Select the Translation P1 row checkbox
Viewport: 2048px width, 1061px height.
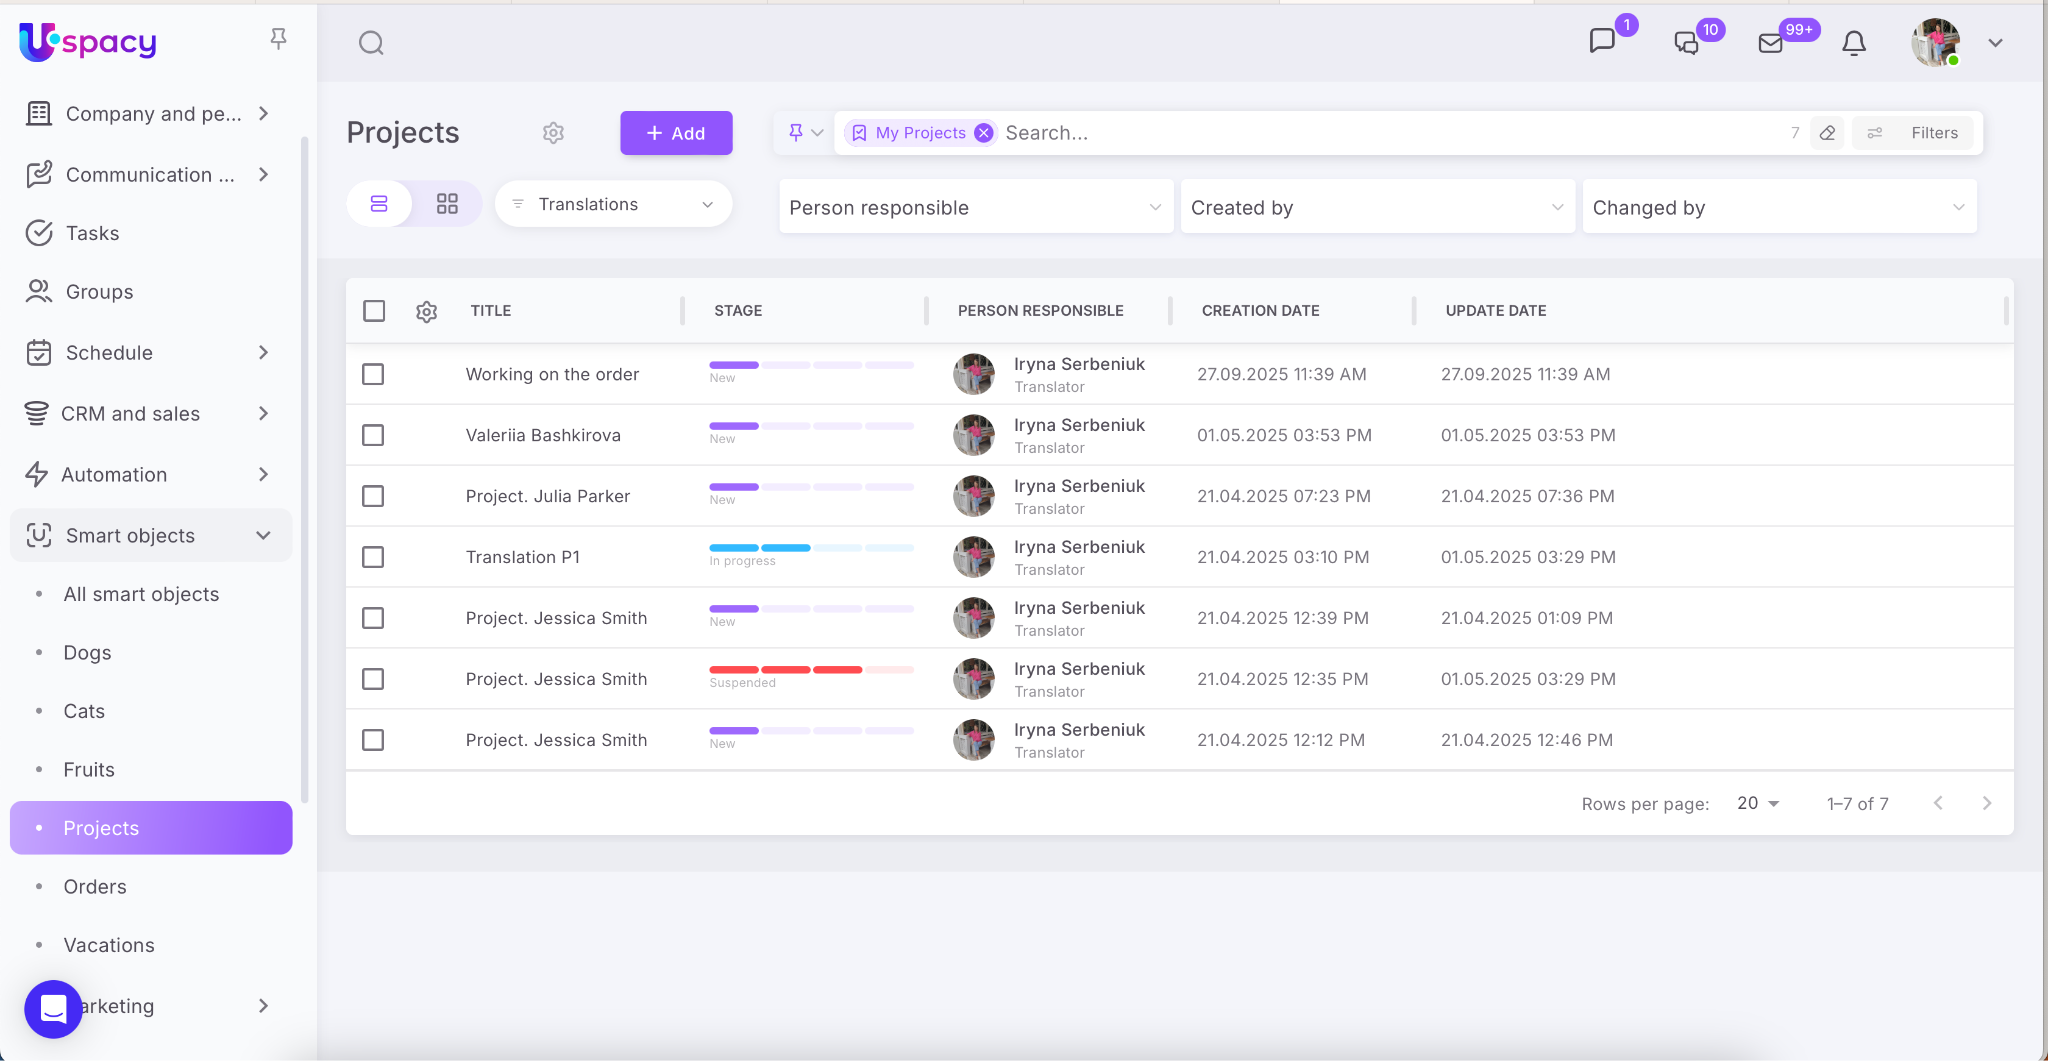[373, 557]
